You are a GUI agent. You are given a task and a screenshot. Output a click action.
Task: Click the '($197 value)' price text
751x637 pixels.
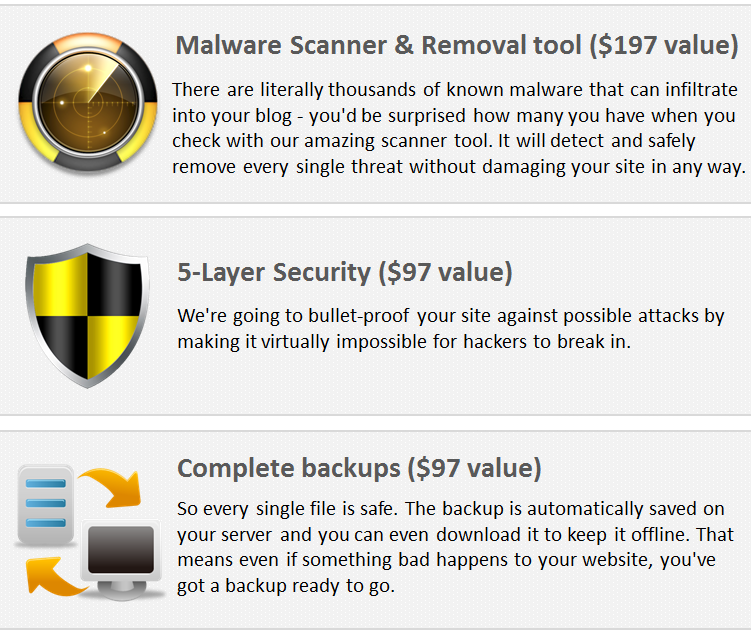tap(663, 46)
